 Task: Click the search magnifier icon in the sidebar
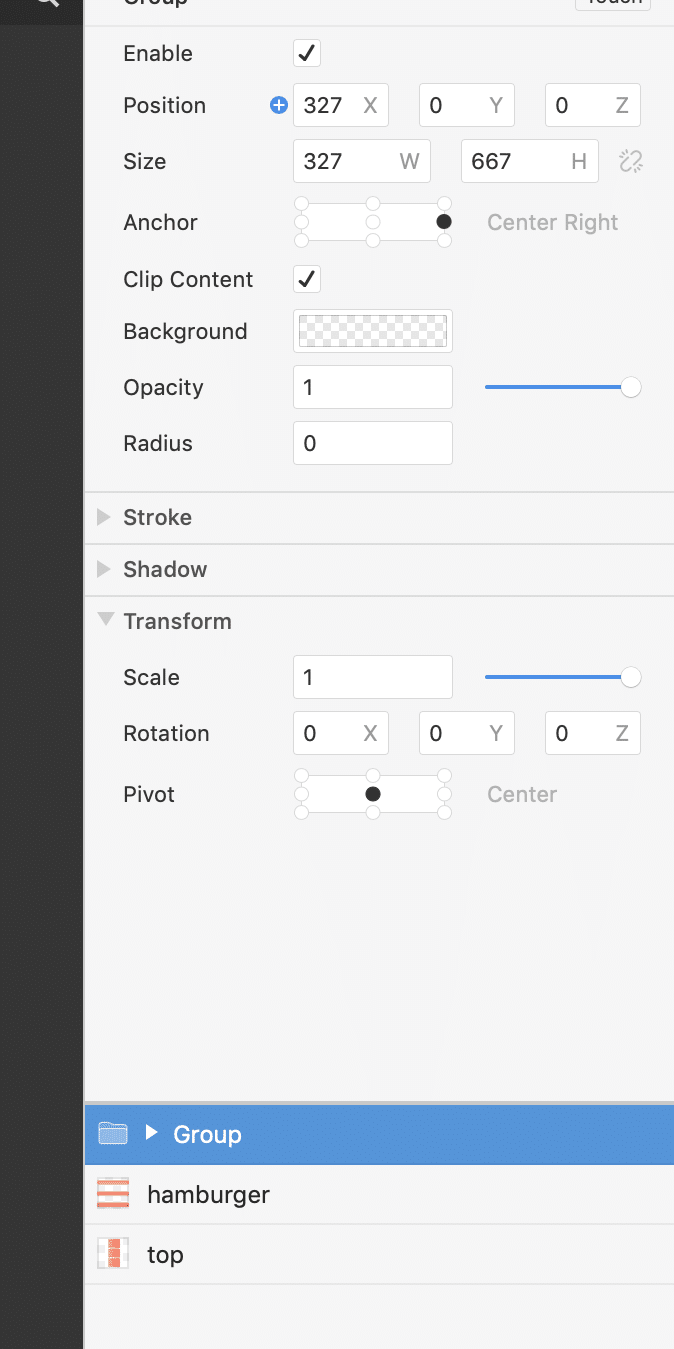46,3
